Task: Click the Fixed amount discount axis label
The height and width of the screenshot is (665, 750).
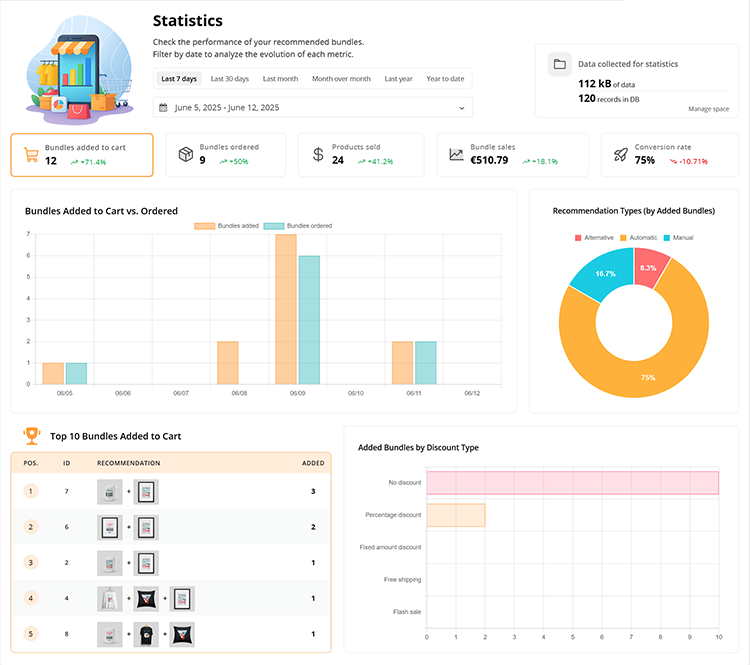Action: 390,547
